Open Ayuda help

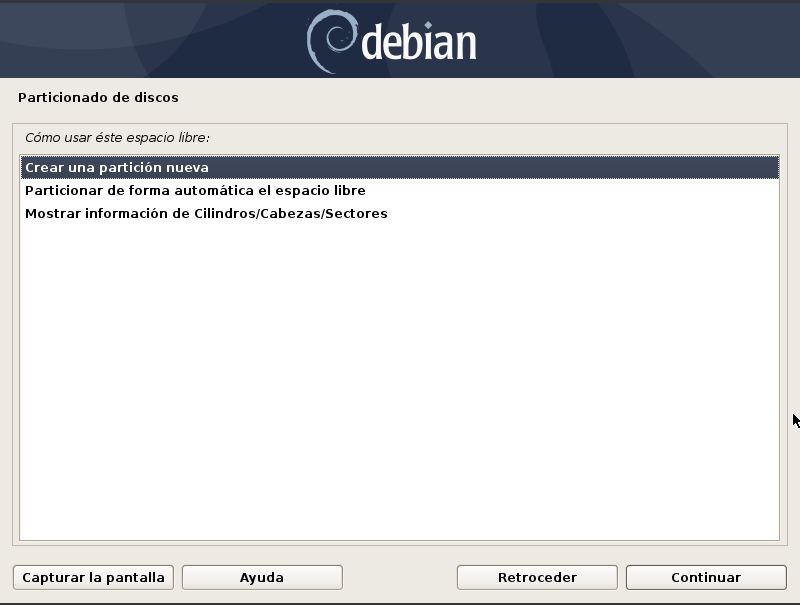coord(262,577)
